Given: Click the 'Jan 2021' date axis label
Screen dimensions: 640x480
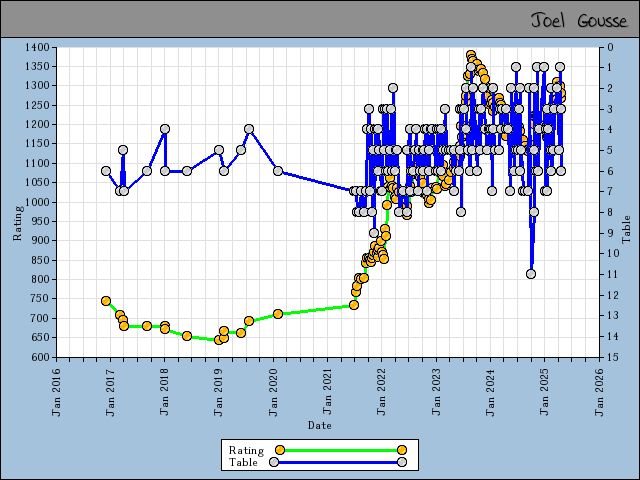Looking at the screenshot, I should click(x=327, y=392).
